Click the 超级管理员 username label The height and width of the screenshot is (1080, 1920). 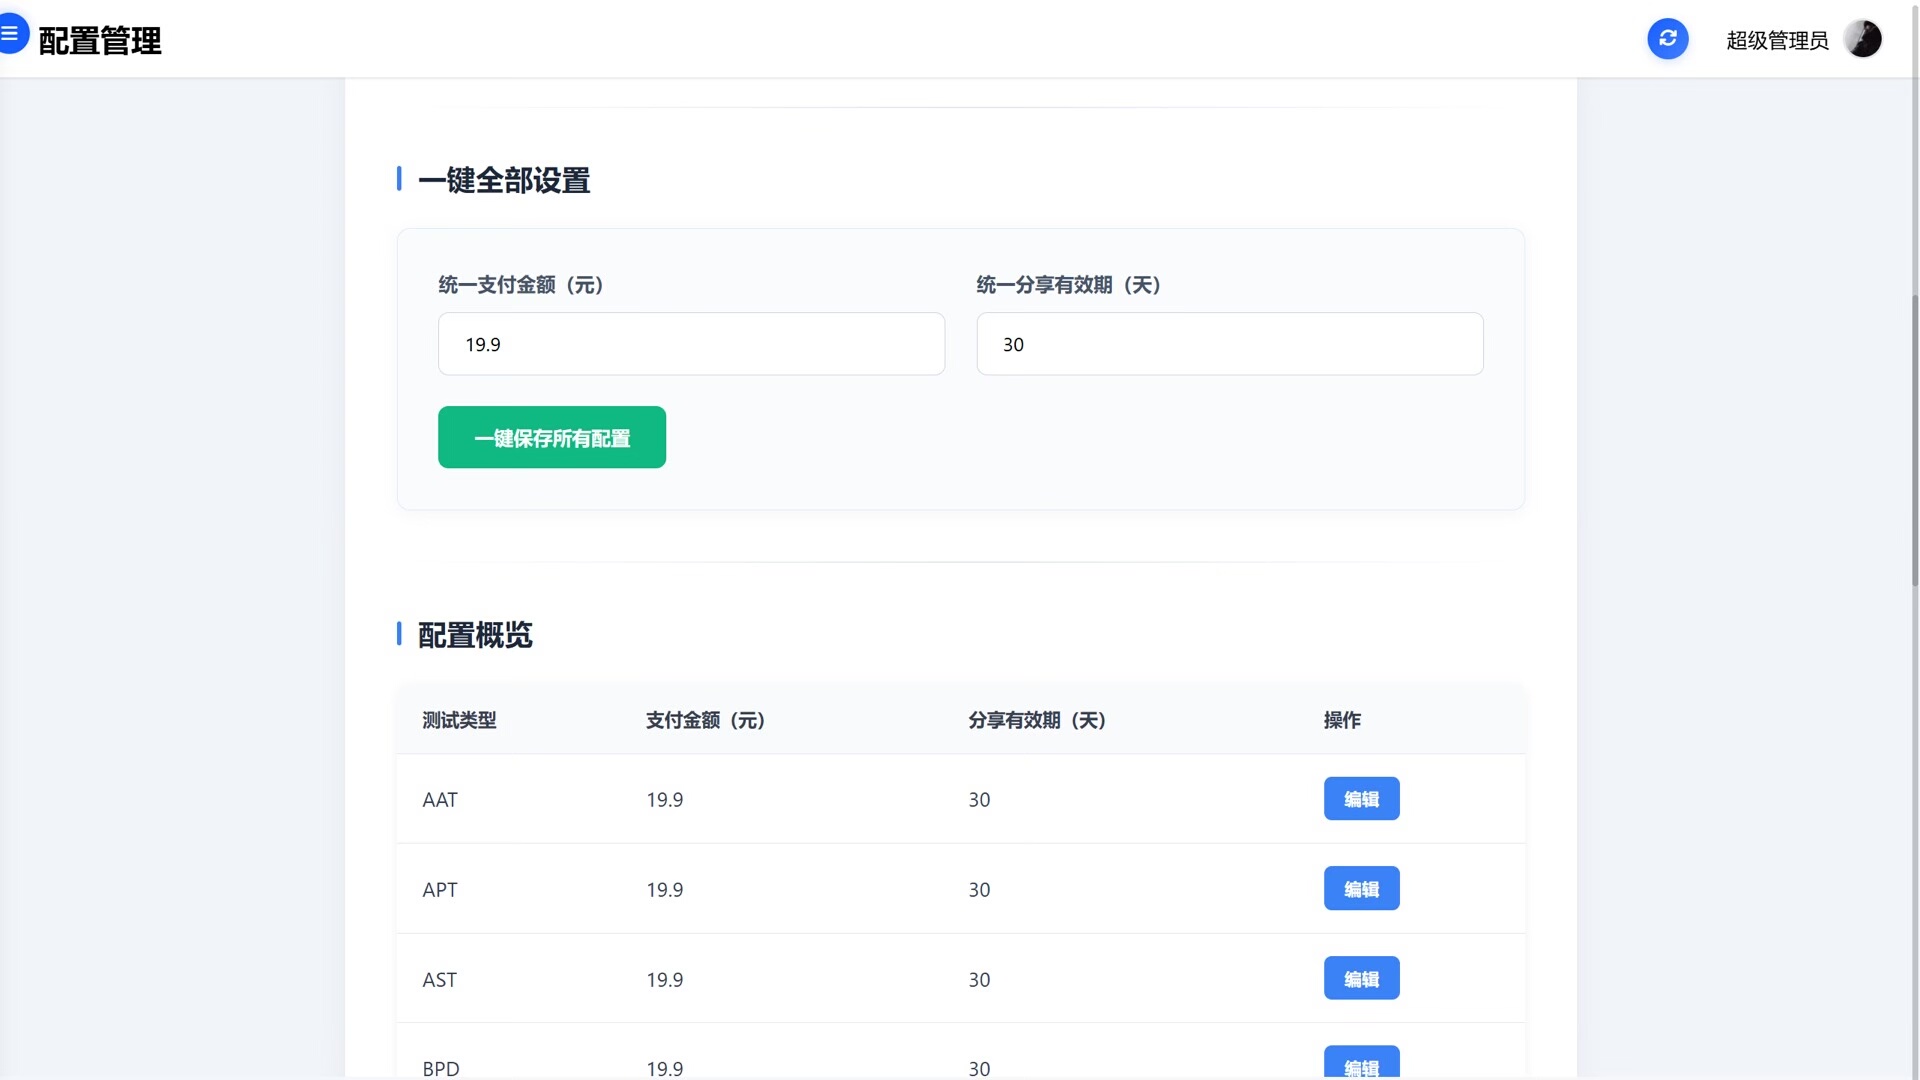point(1776,41)
